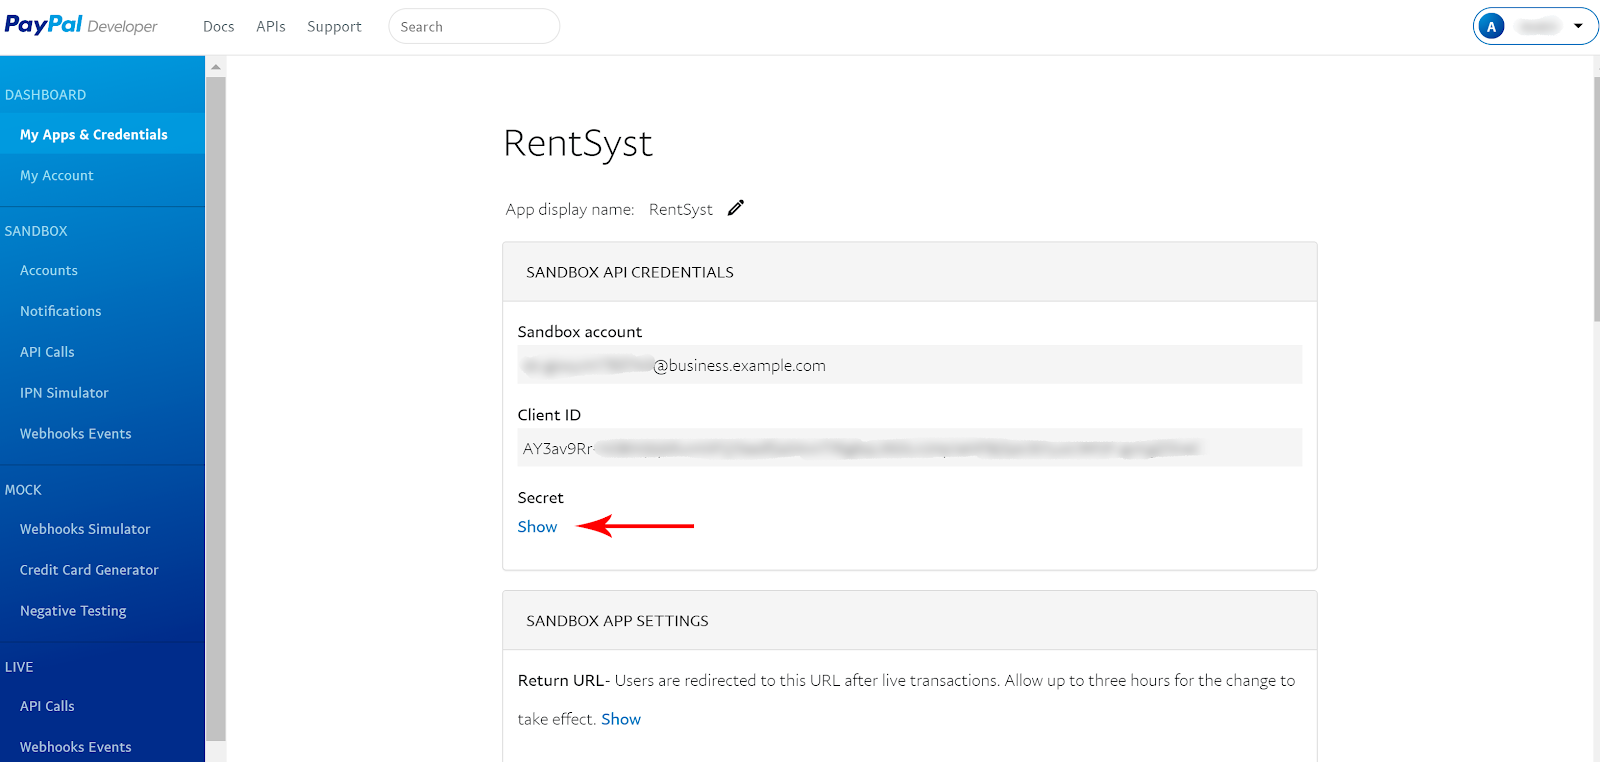This screenshot has height=762, width=1600.
Task: Open the Webhooks Simulator
Action: [85, 529]
